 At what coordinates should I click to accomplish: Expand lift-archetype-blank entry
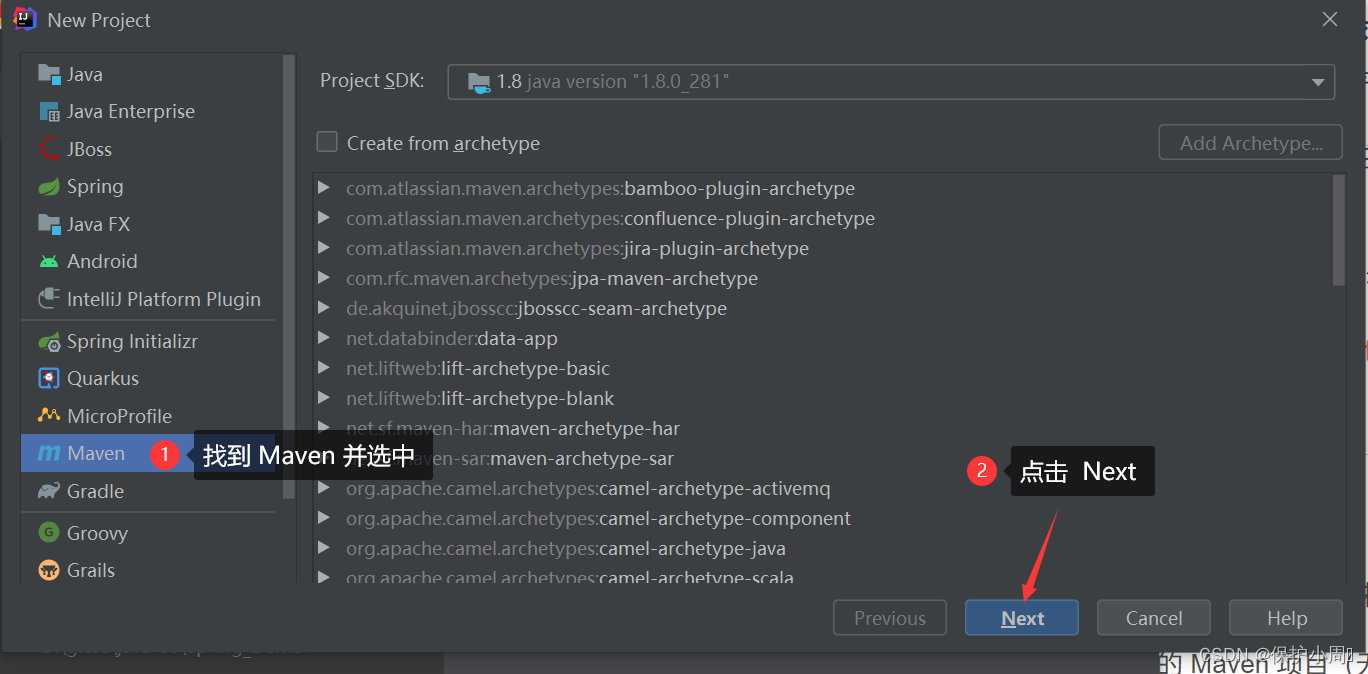(x=323, y=398)
